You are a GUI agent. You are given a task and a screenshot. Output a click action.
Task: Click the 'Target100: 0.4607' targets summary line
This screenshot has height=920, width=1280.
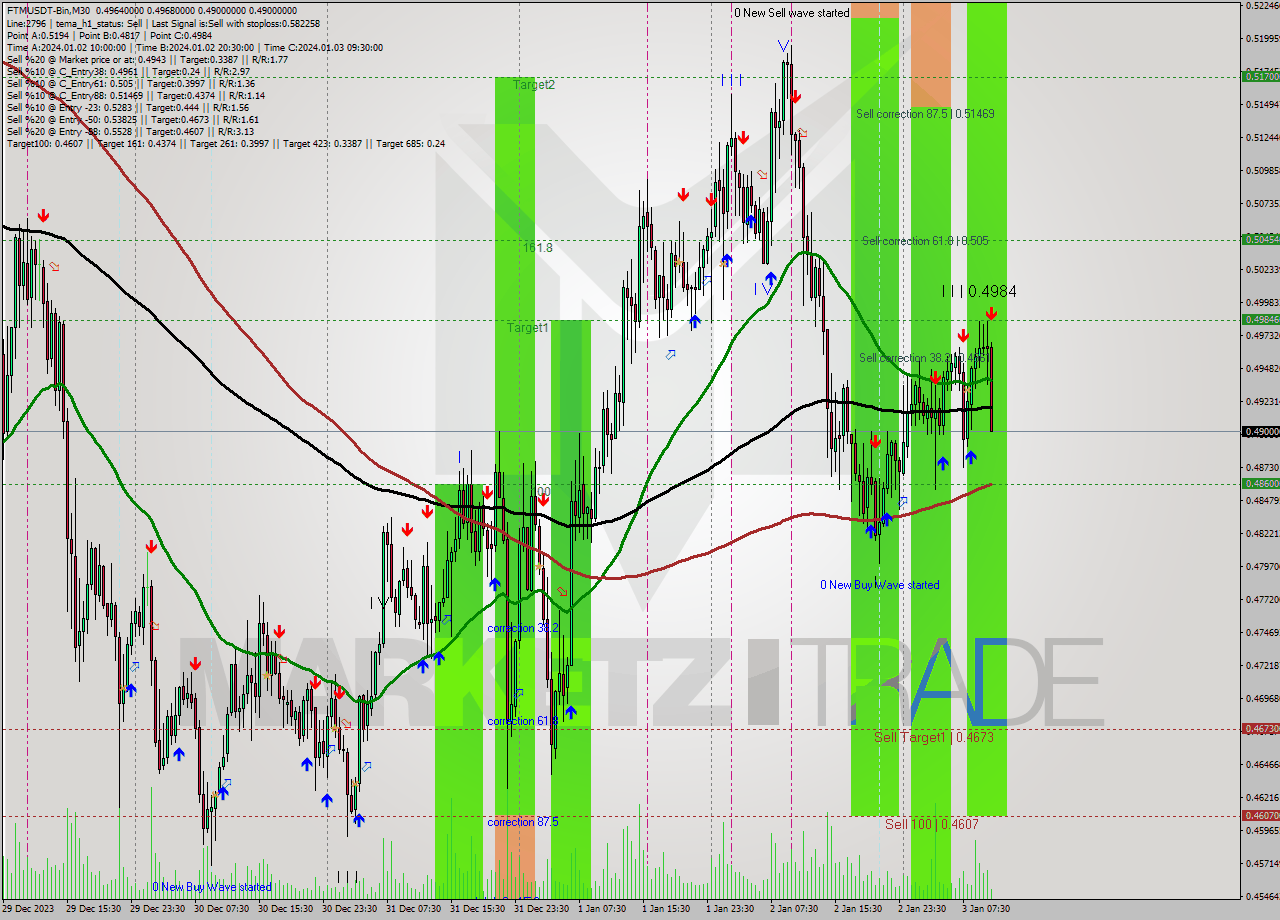tap(226, 143)
